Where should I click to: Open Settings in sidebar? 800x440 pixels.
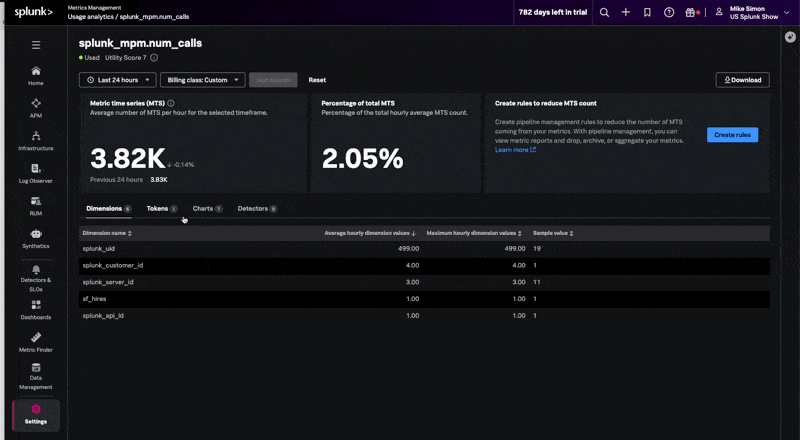pos(36,414)
